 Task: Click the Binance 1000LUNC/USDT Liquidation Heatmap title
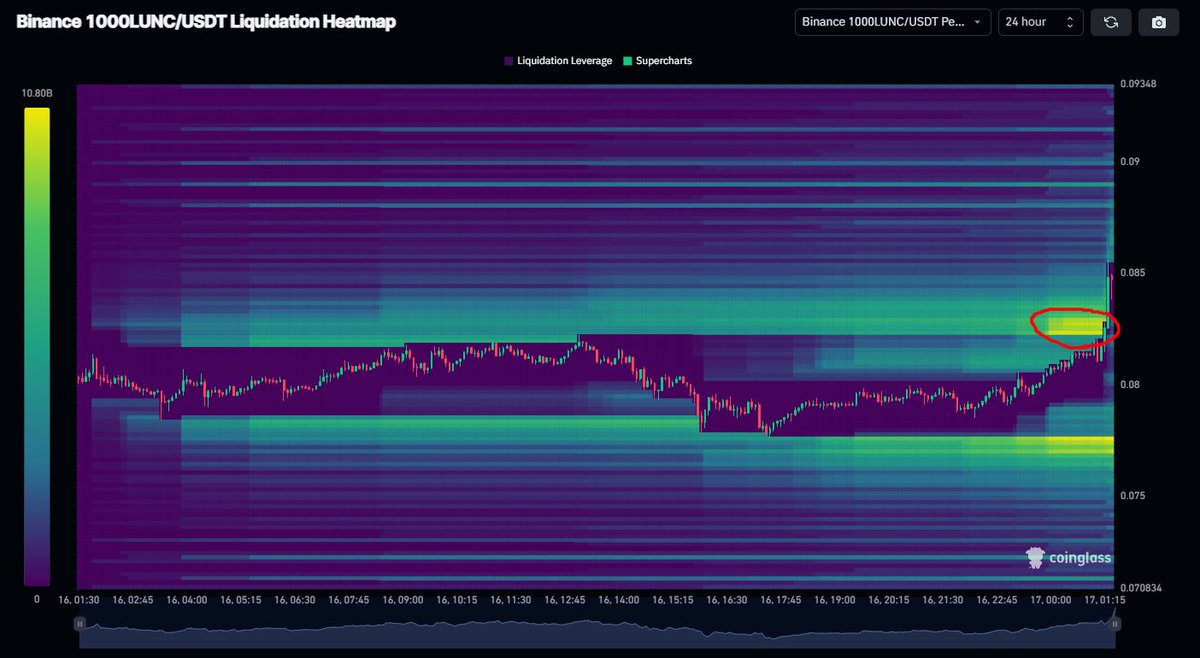click(206, 22)
